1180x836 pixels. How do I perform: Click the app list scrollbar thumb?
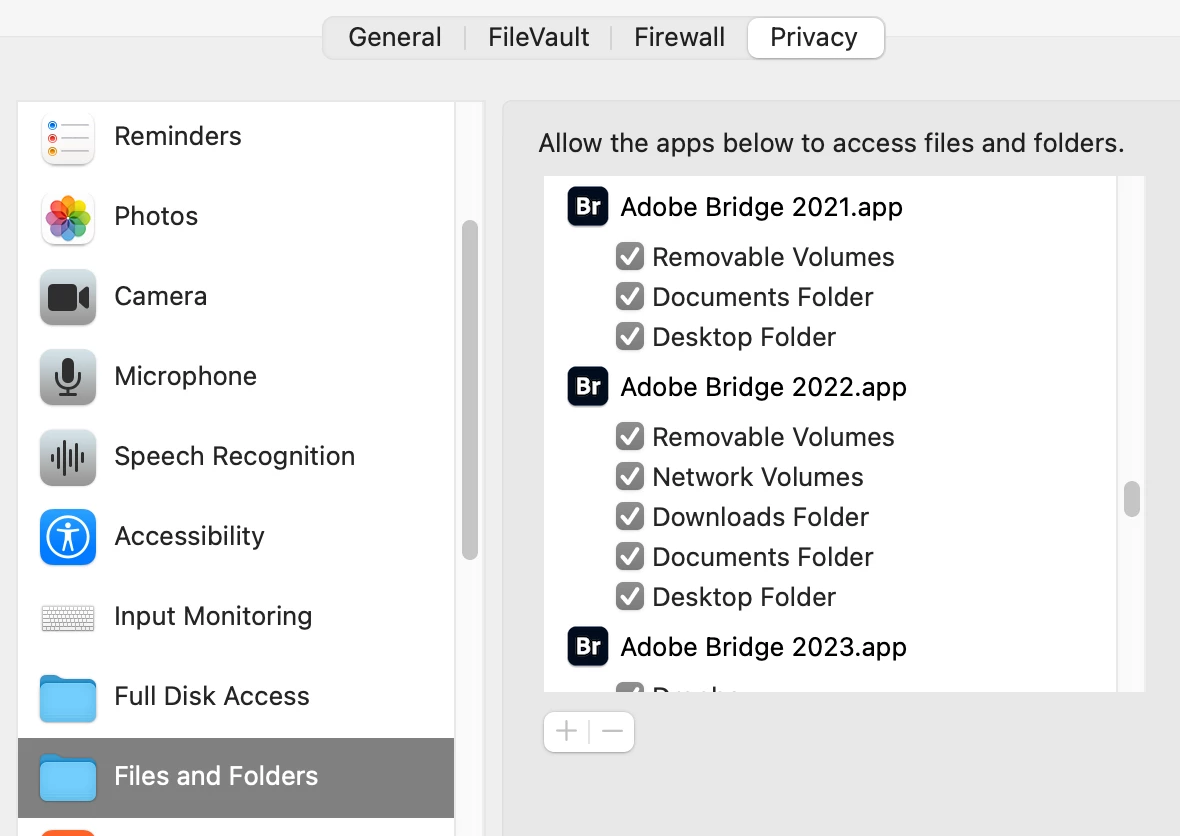pos(1131,499)
